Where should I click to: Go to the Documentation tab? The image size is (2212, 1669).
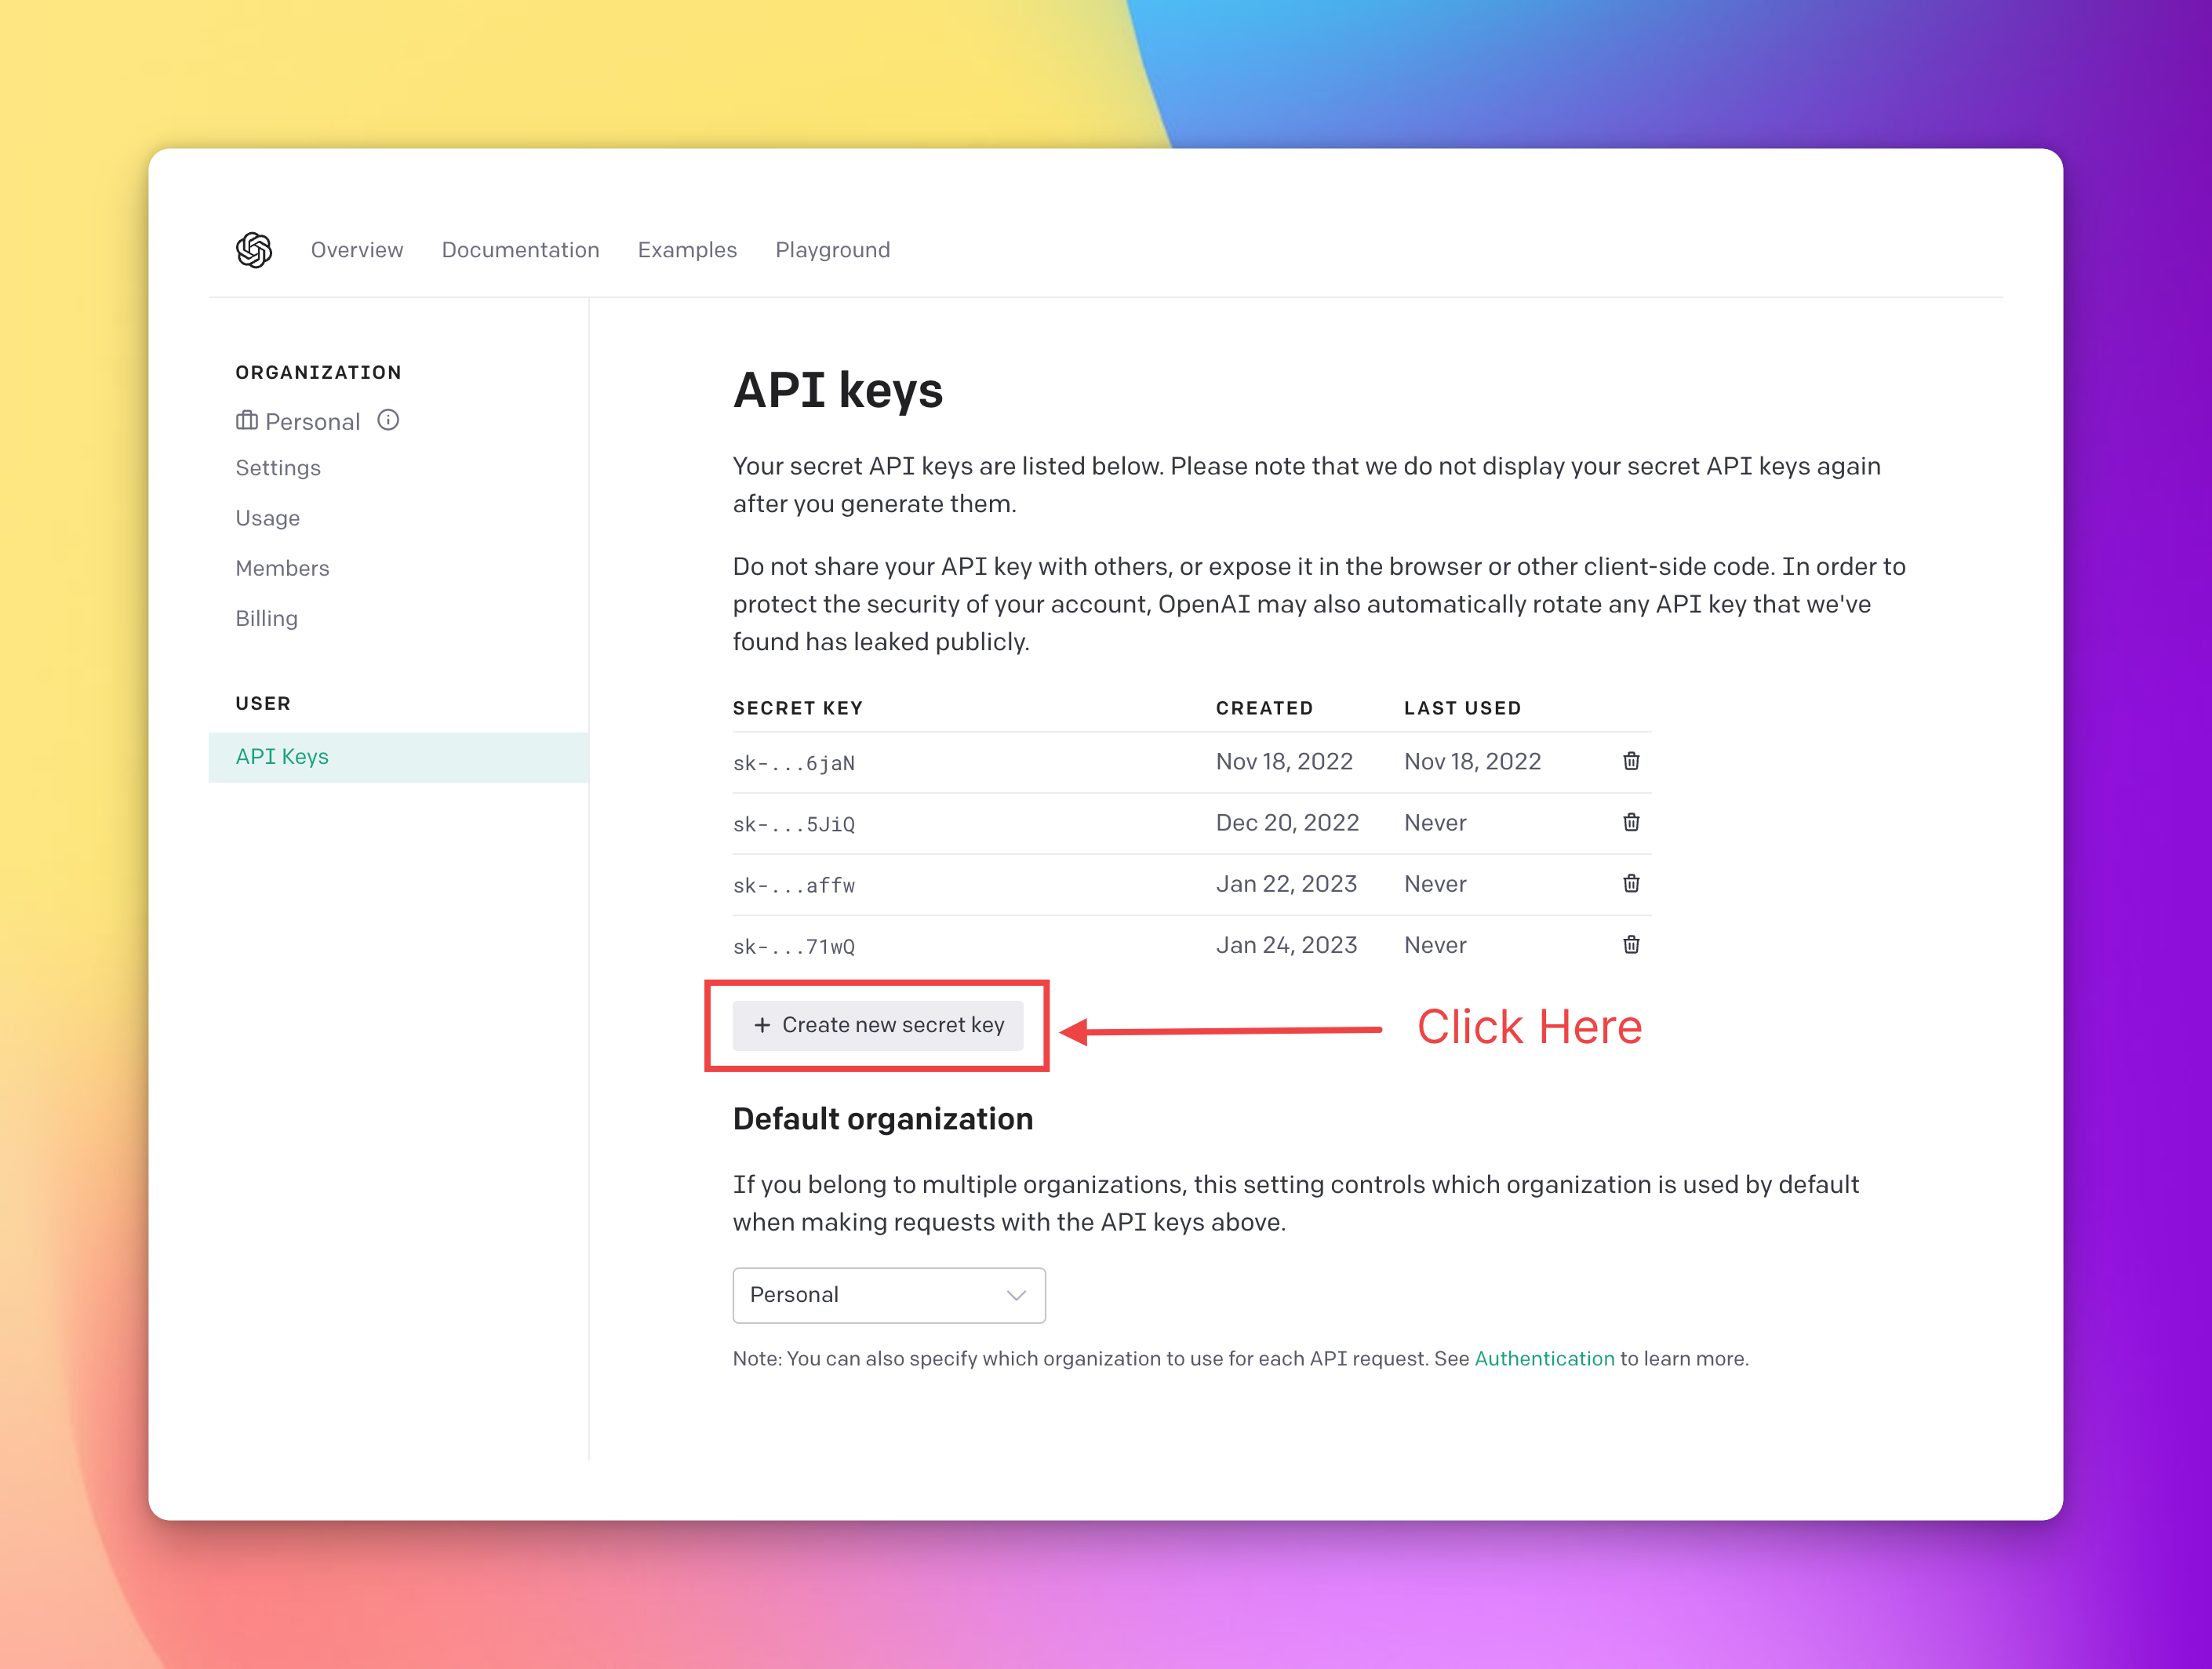click(x=520, y=250)
